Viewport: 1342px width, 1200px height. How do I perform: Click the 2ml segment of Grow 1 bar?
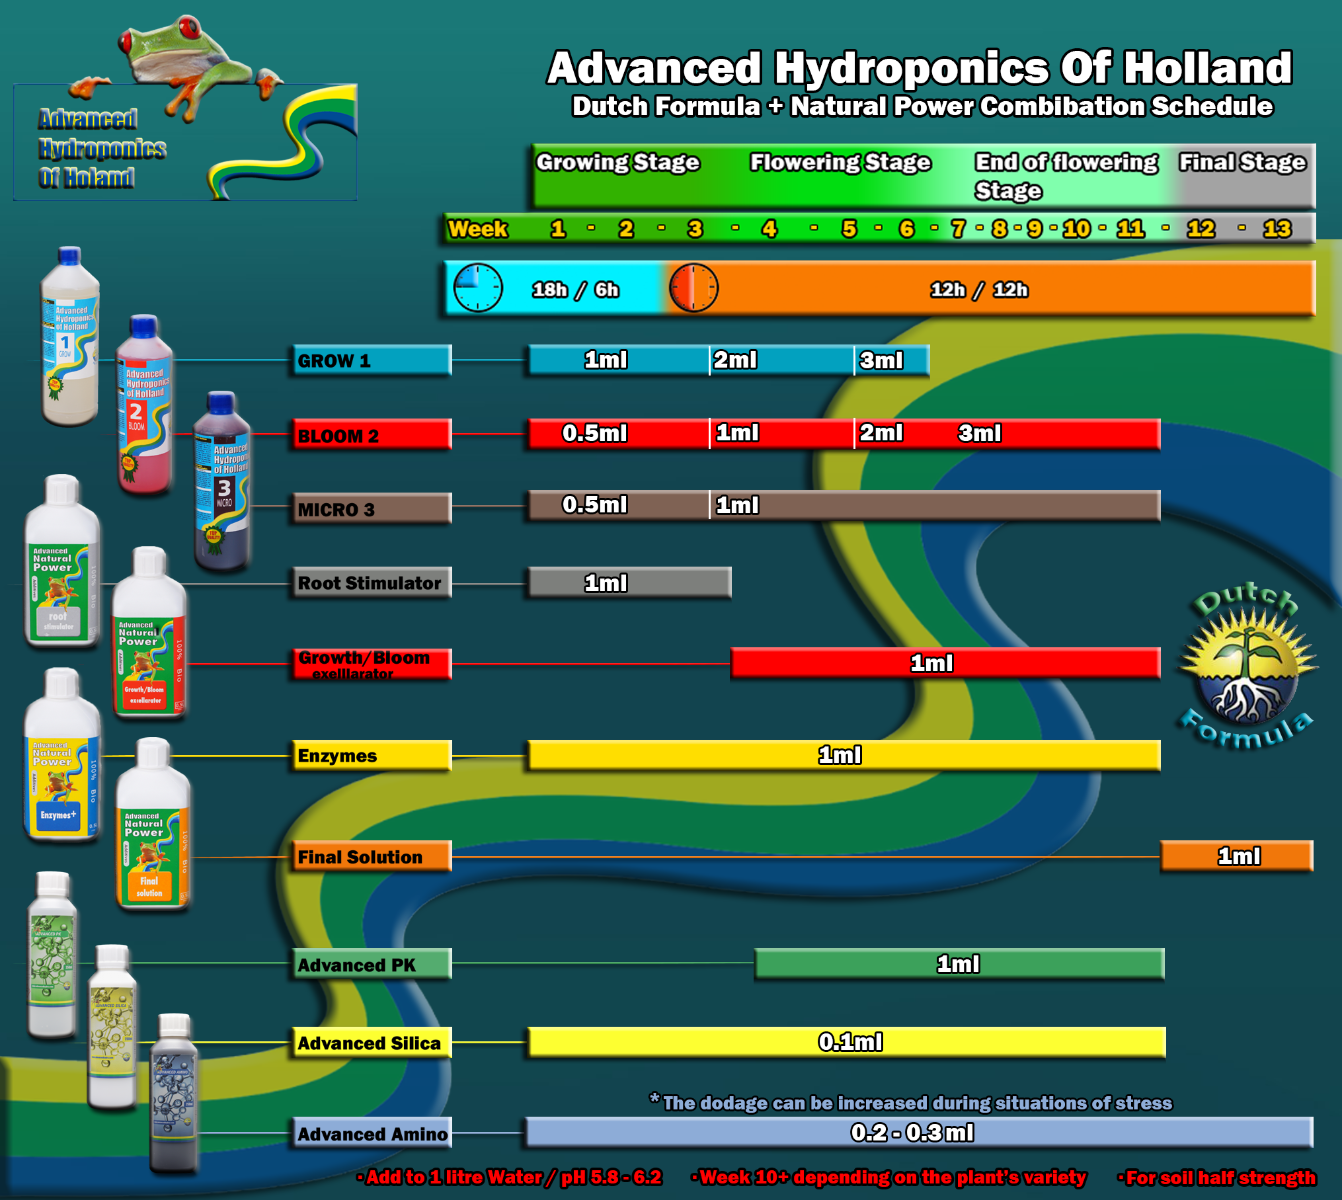782,360
